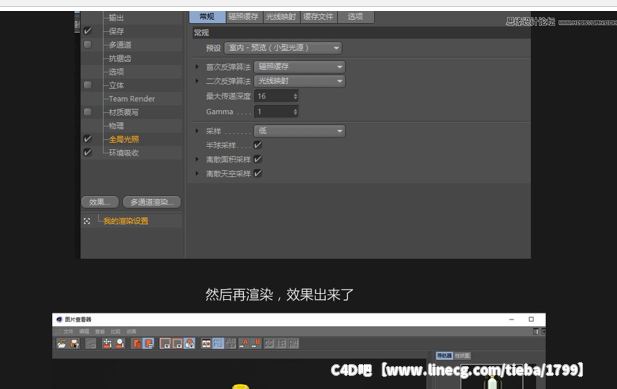
Task: Enable the 多通道 checkbox
Action: coord(88,44)
